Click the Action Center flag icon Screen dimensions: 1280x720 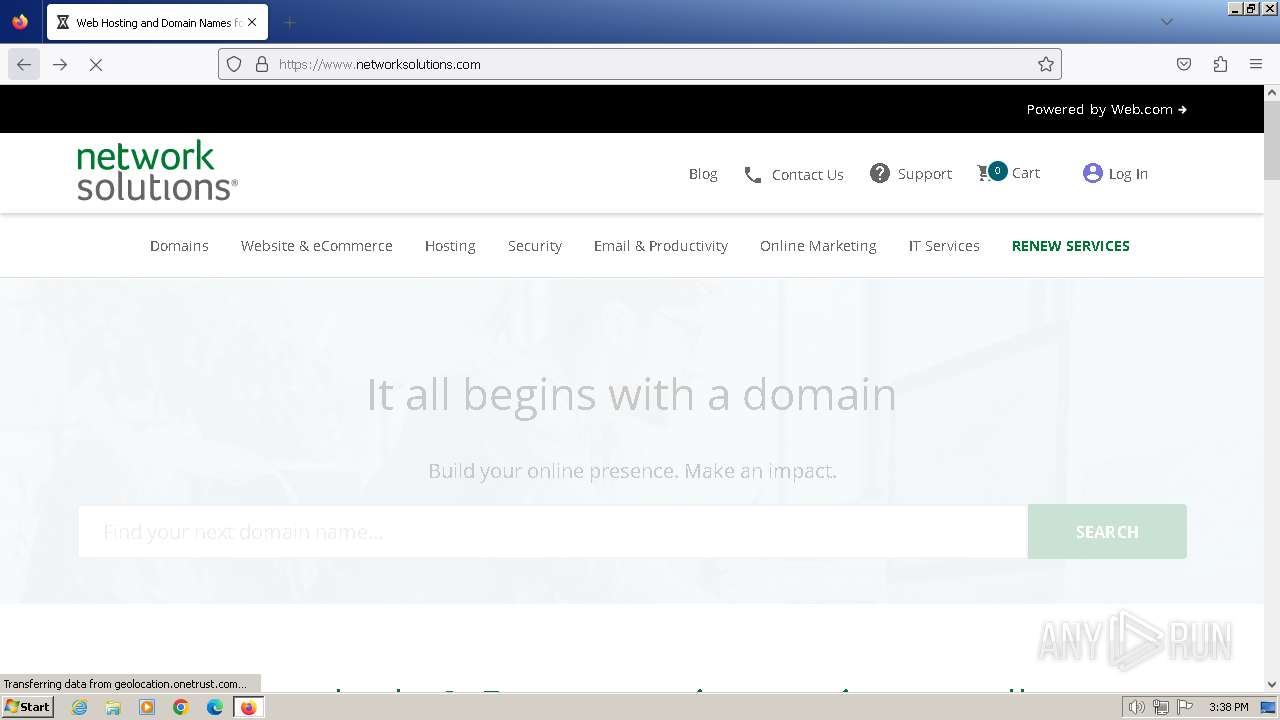[1185, 707]
